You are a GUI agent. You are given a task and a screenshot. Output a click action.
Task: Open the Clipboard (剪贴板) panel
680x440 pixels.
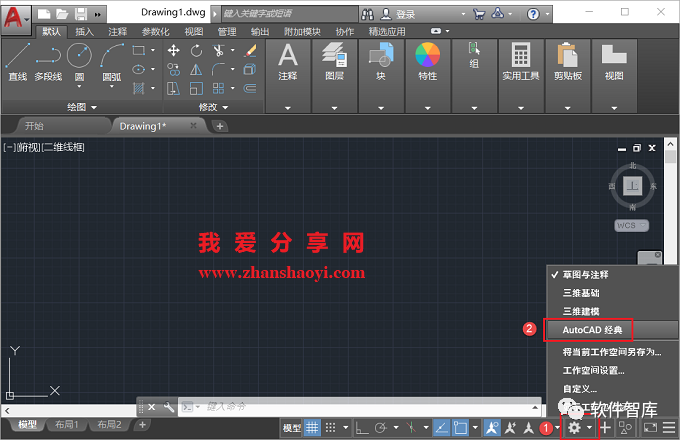coord(567,58)
